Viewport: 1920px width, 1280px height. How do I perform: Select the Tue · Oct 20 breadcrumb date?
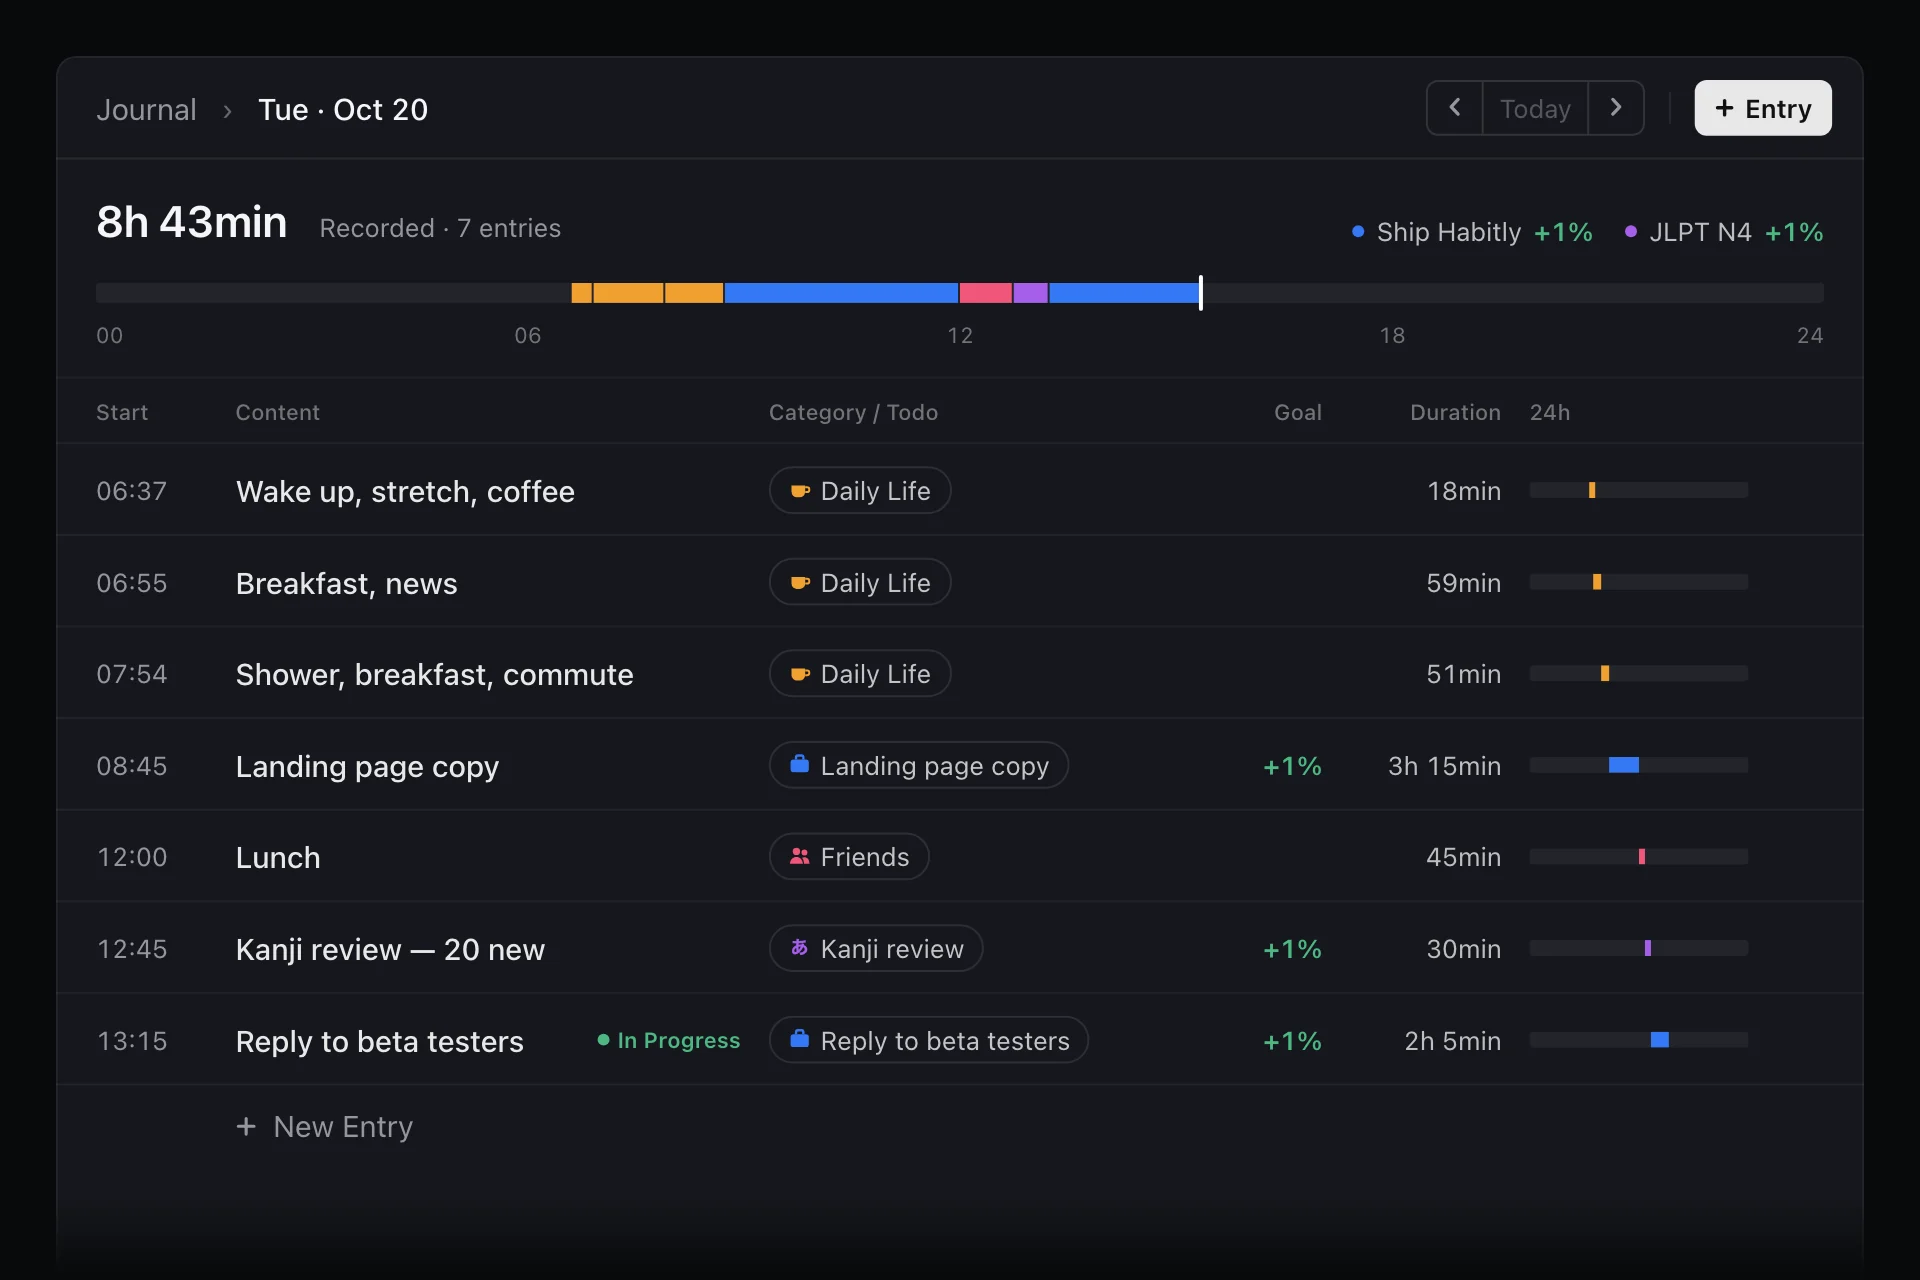tap(343, 109)
